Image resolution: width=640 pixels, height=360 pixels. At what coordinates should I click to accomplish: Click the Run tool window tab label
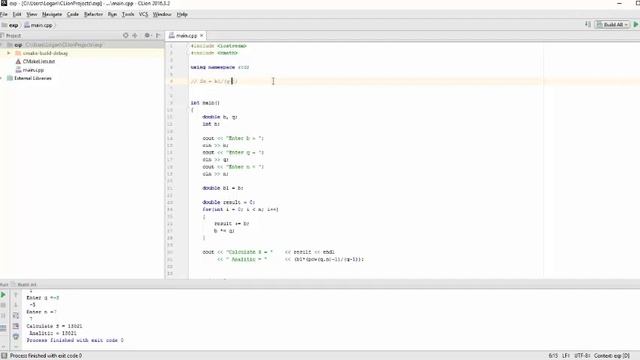4,284
